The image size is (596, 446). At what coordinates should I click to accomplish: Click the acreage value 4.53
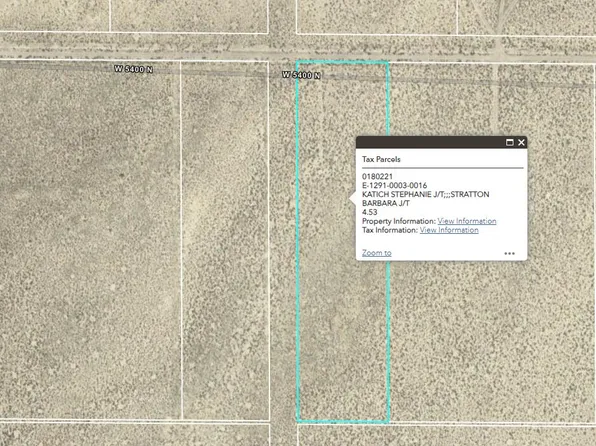pyautogui.click(x=369, y=212)
